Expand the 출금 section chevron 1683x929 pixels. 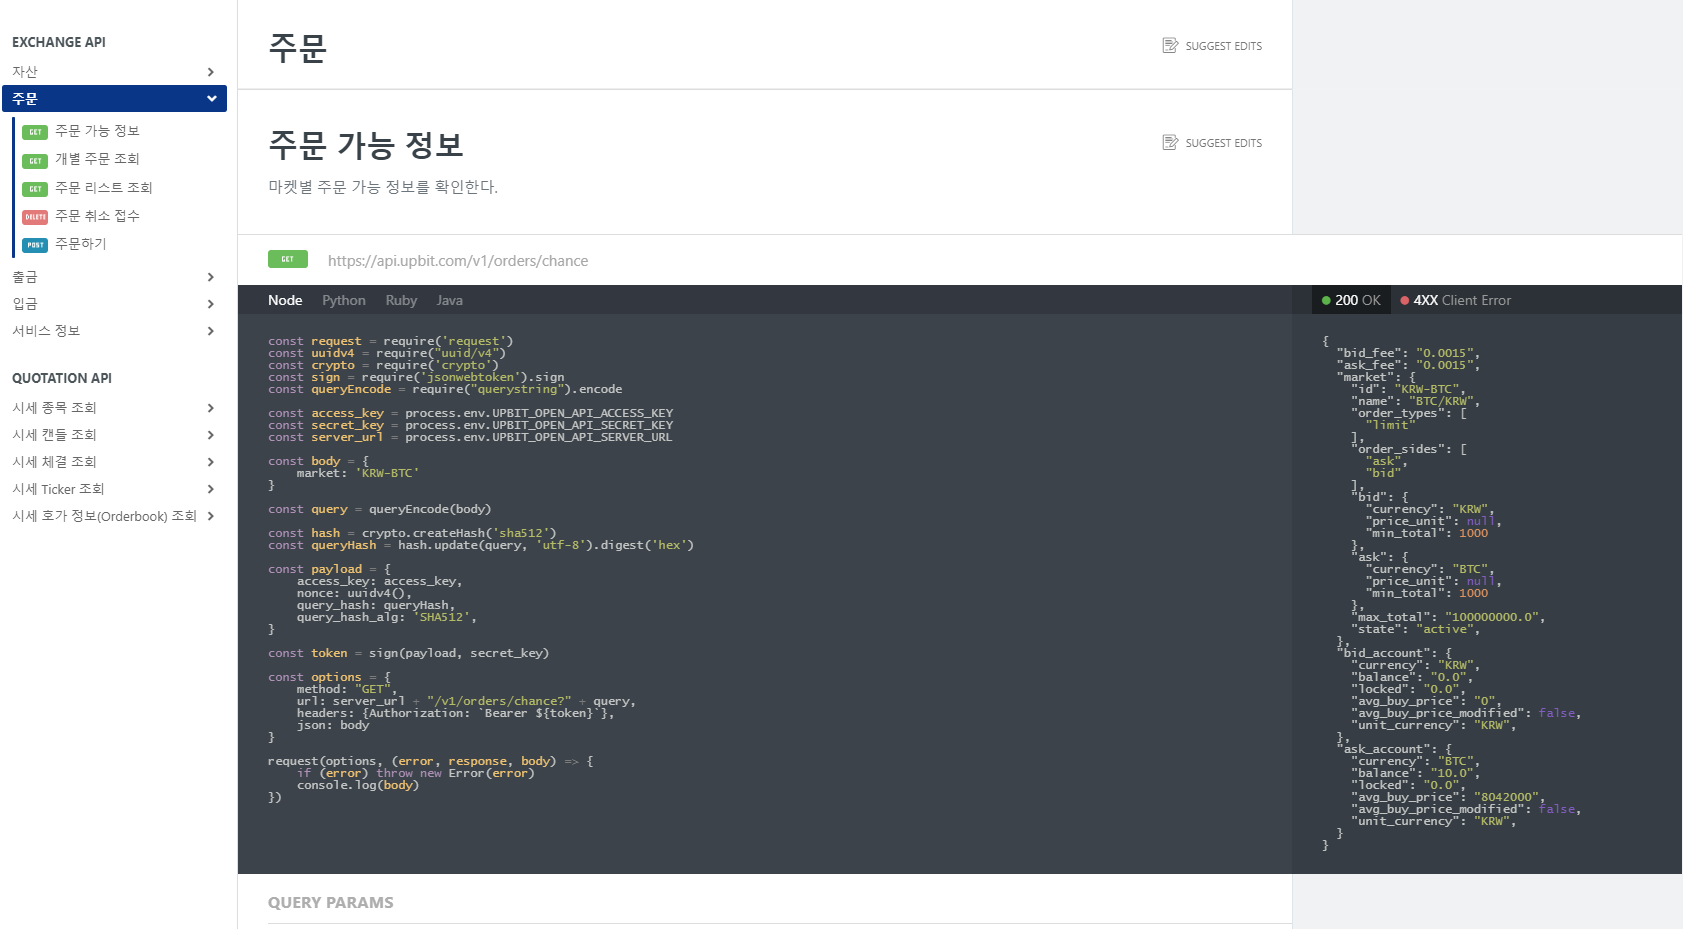click(x=210, y=277)
